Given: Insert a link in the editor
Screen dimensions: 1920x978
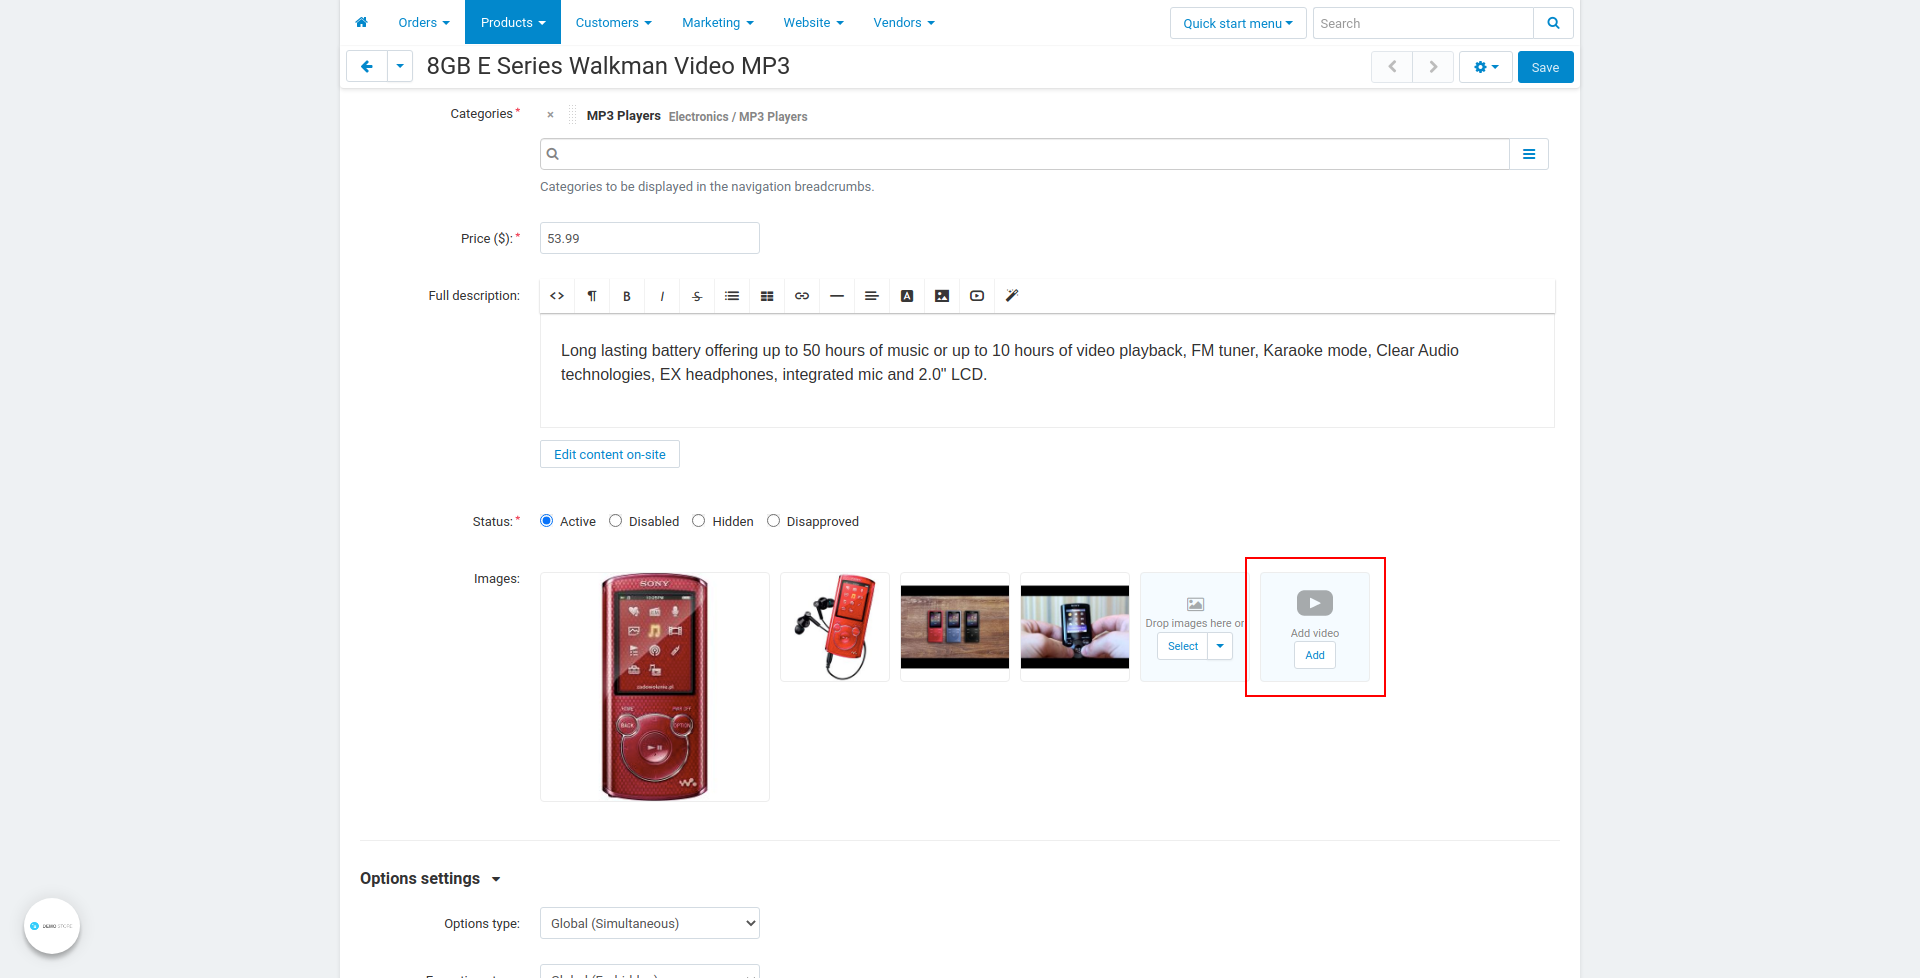Looking at the screenshot, I should [802, 296].
